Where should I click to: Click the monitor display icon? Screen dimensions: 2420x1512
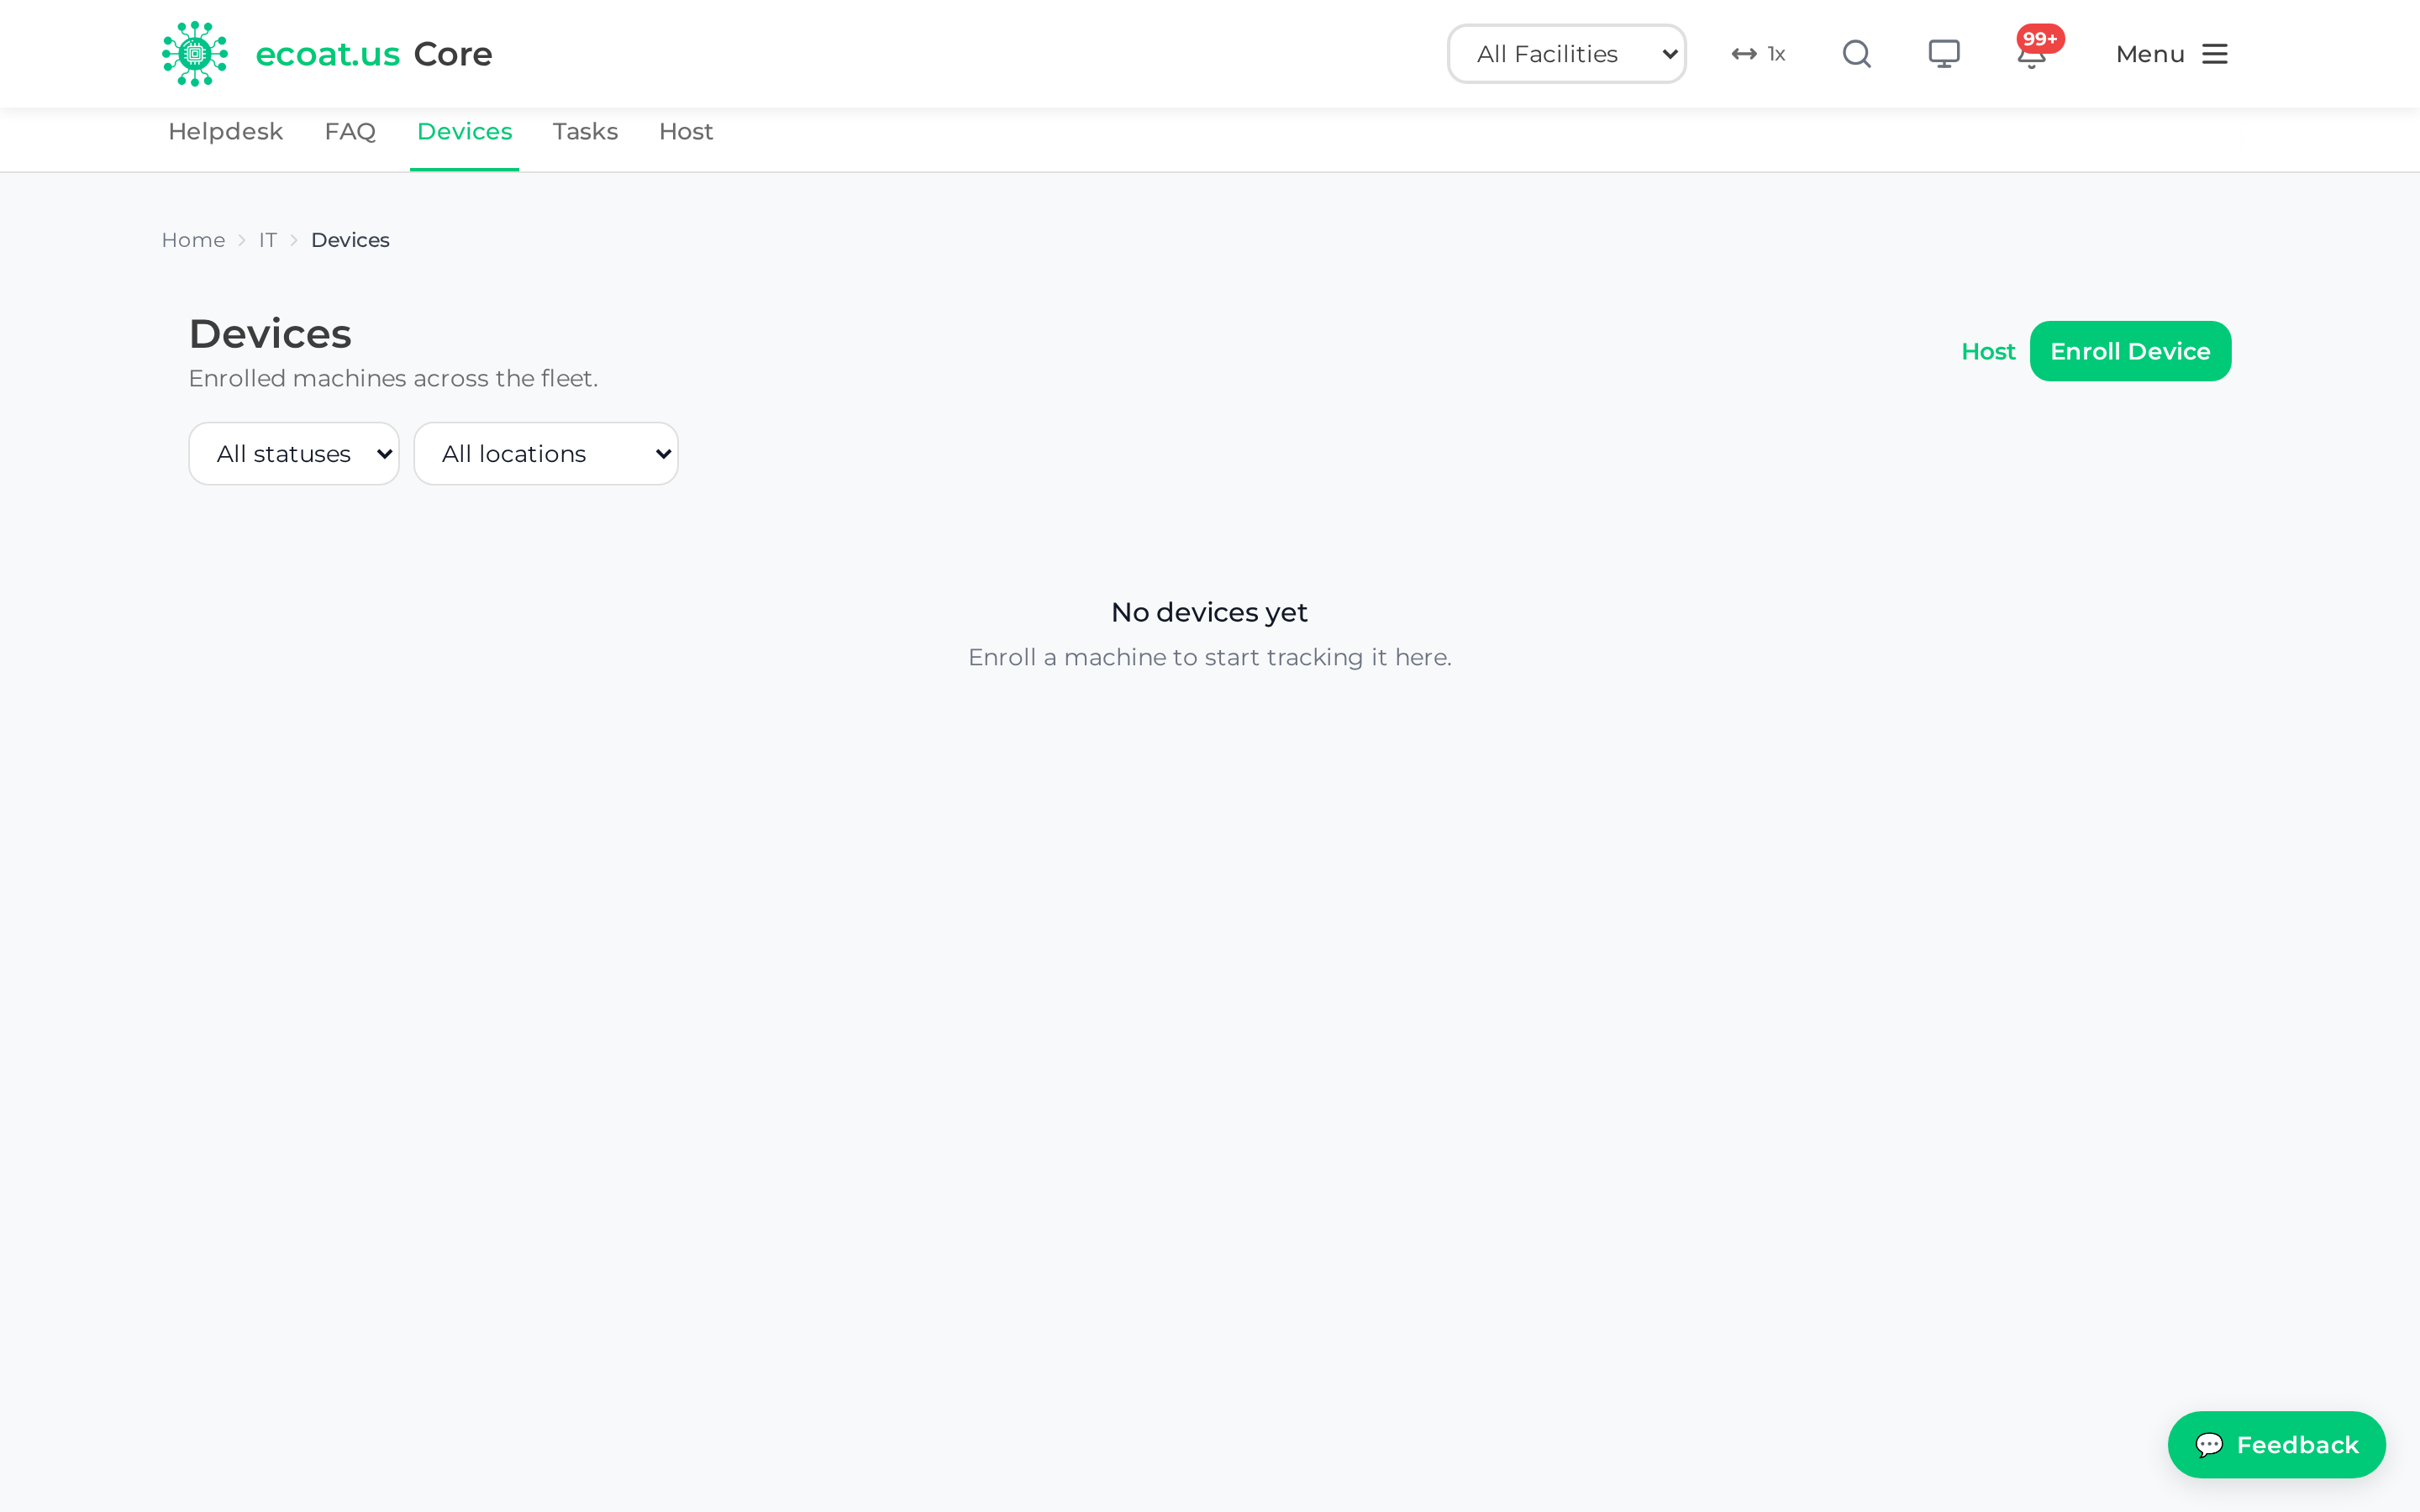pyautogui.click(x=1944, y=54)
